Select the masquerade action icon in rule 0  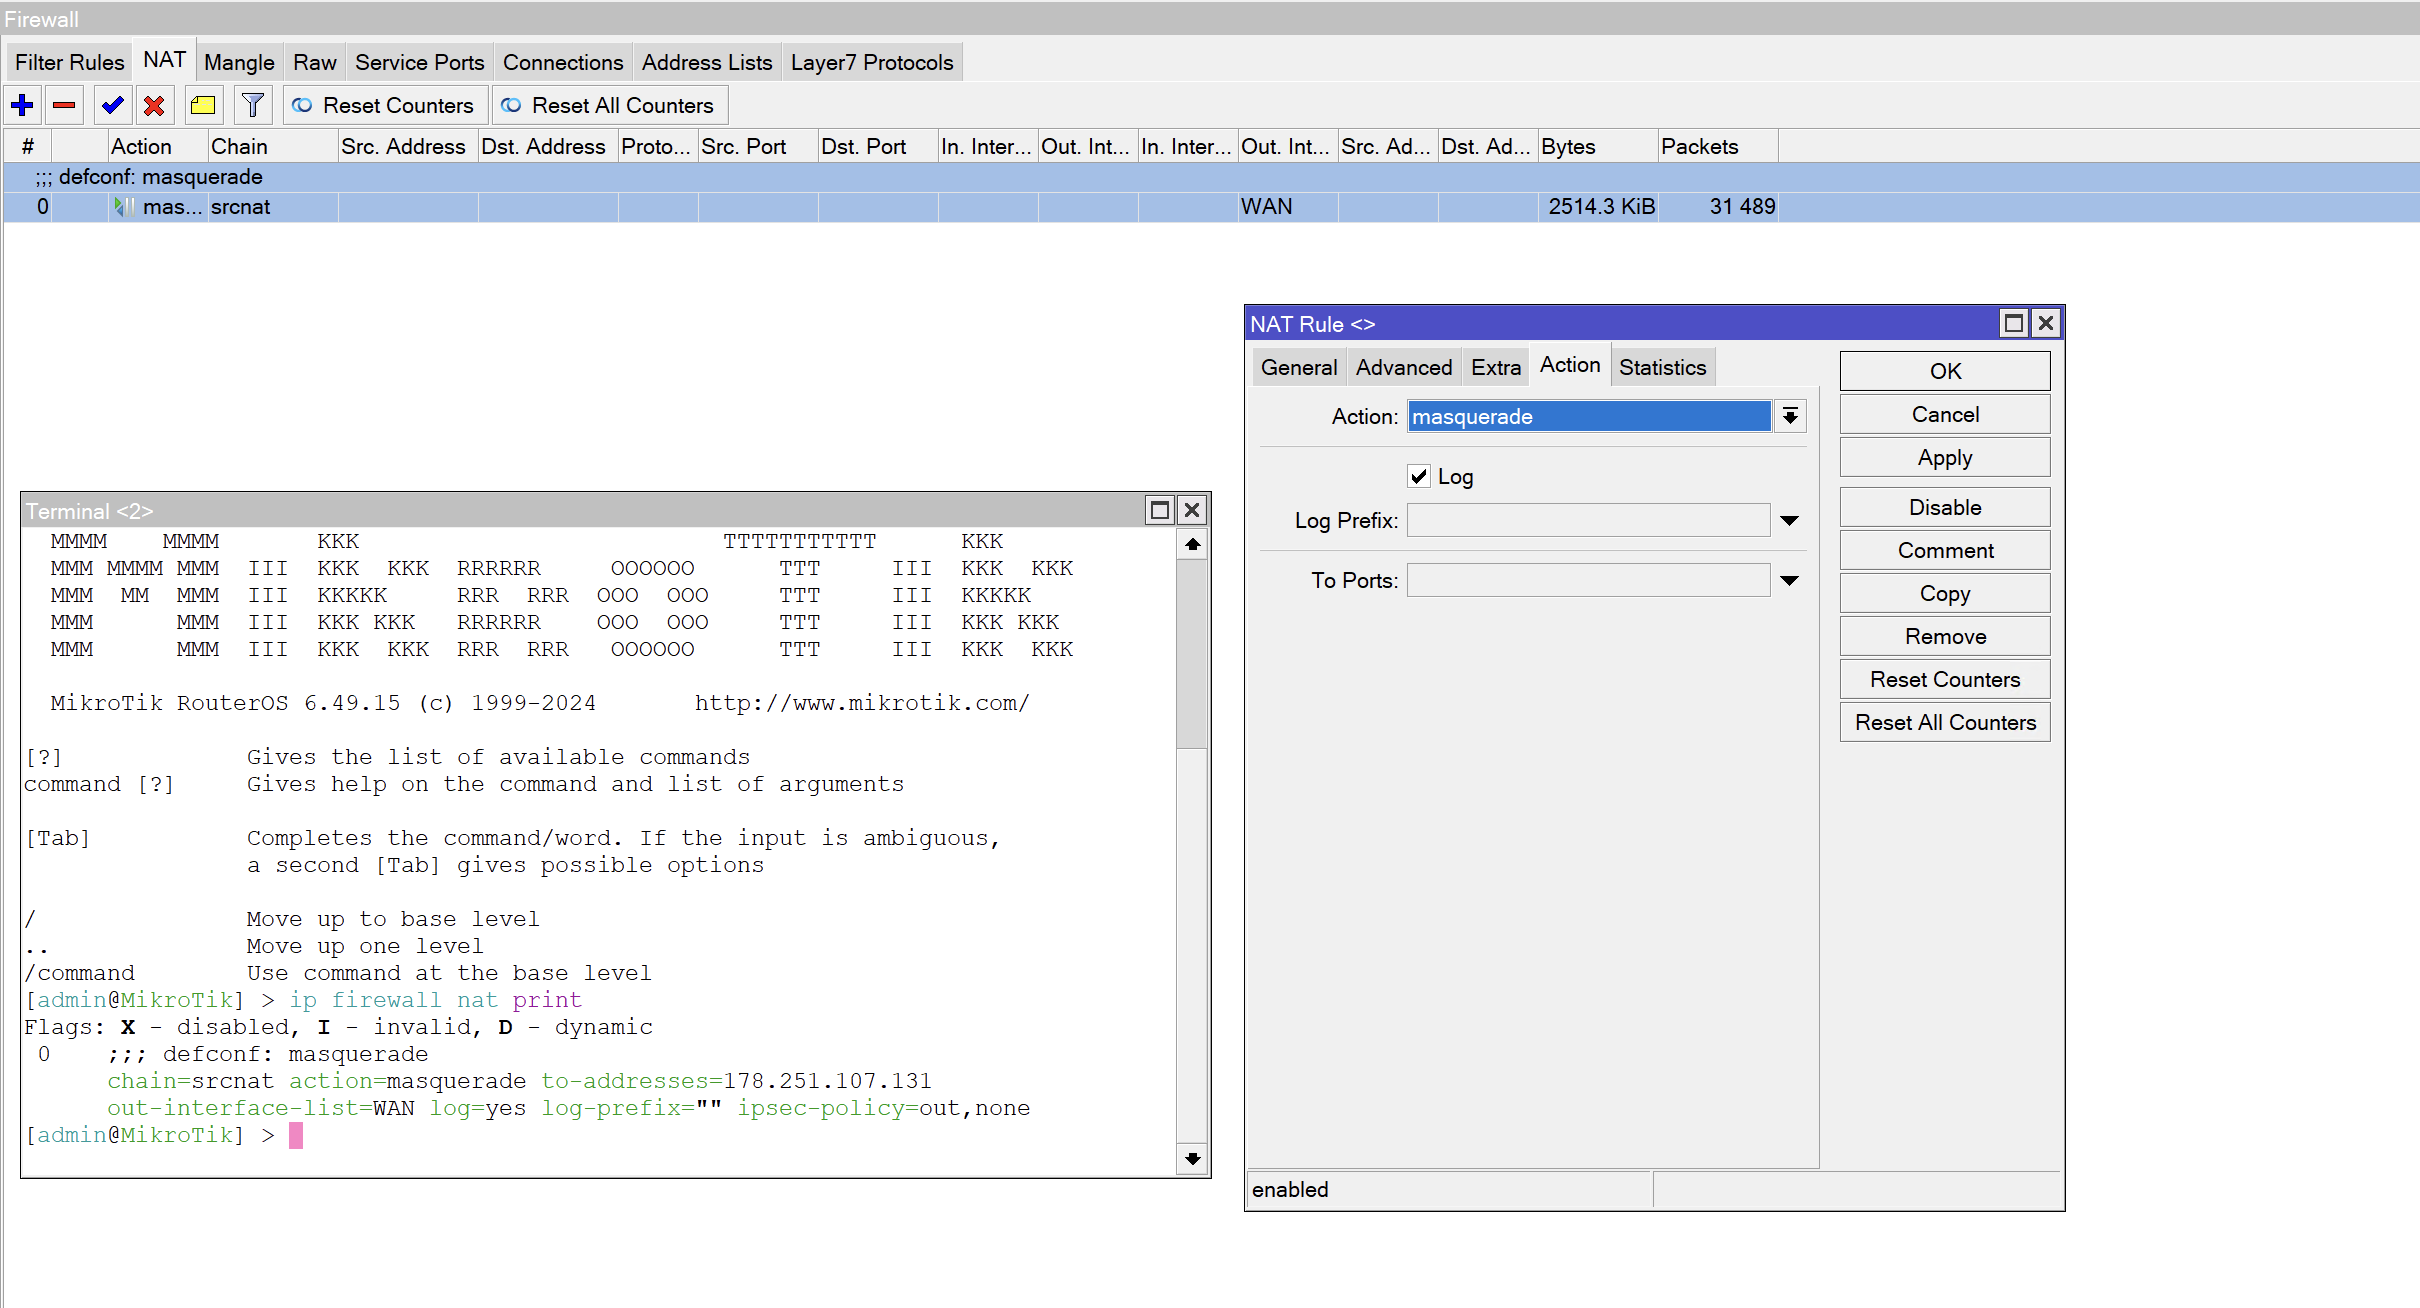pyautogui.click(x=123, y=207)
